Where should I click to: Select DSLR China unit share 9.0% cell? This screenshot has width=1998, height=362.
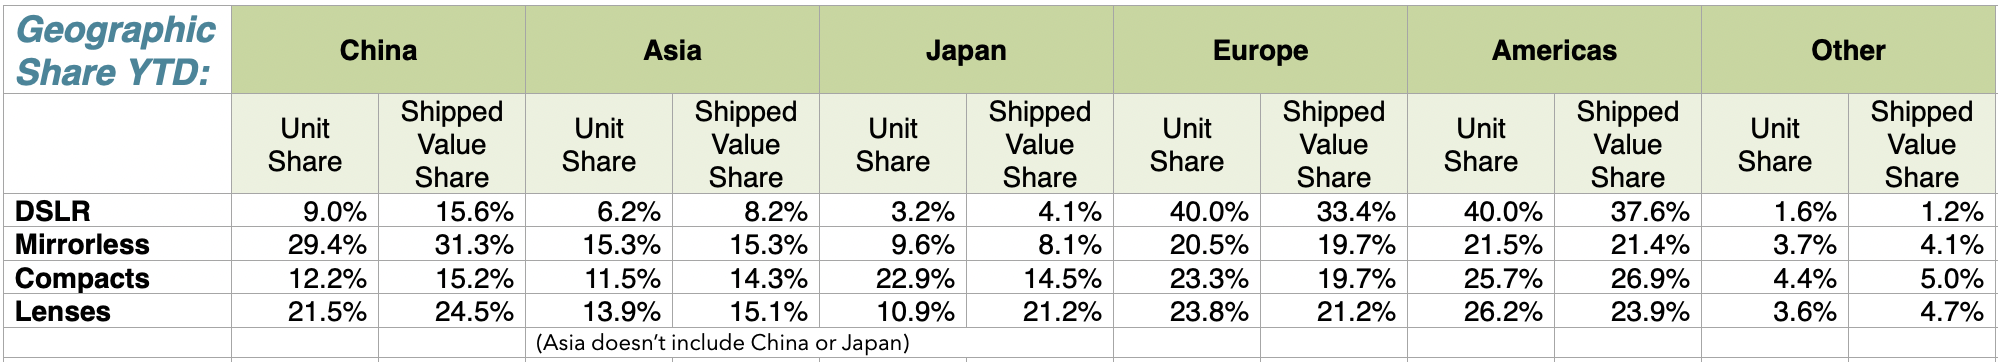305,211
